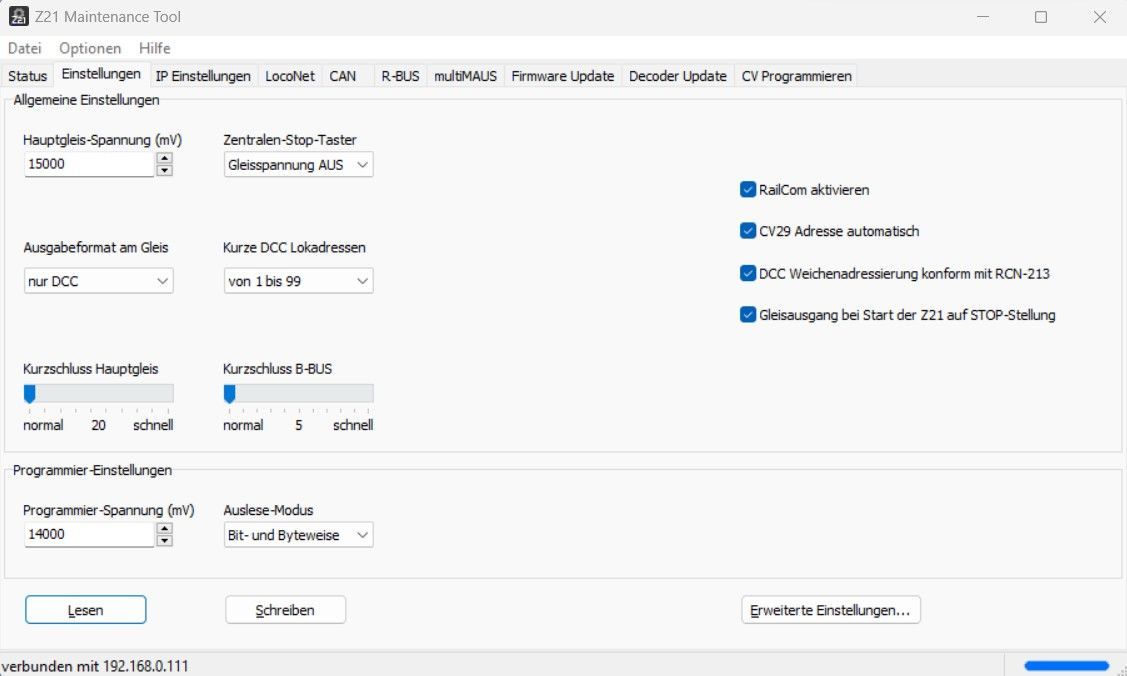Click the status text 'verbunden mit 192.168.0.111'
1127x676 pixels.
point(95,667)
